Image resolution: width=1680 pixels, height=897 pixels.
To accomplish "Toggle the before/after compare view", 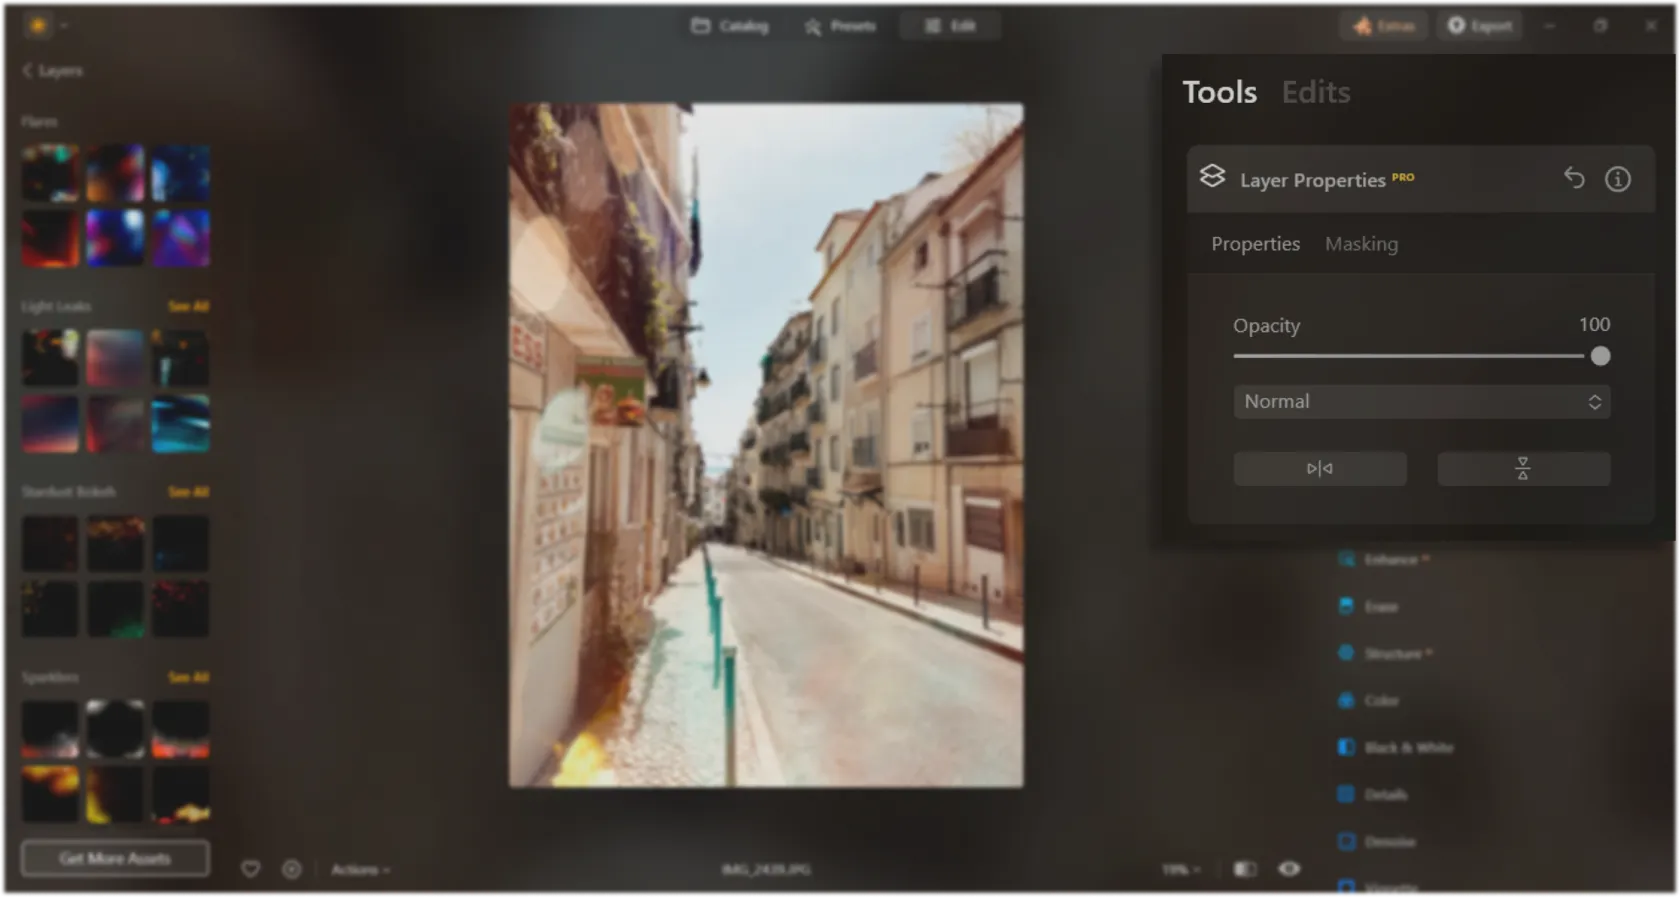I will pyautogui.click(x=1244, y=869).
